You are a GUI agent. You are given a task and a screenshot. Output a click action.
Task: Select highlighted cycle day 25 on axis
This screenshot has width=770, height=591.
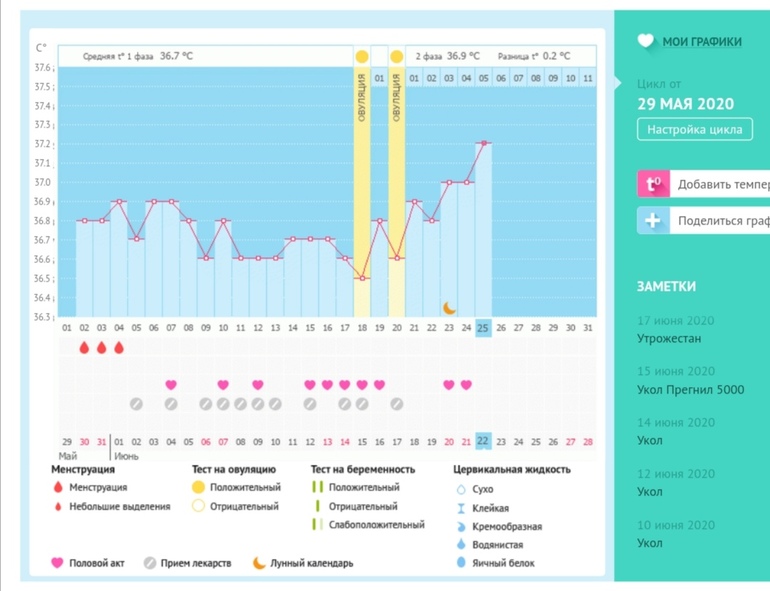[483, 327]
